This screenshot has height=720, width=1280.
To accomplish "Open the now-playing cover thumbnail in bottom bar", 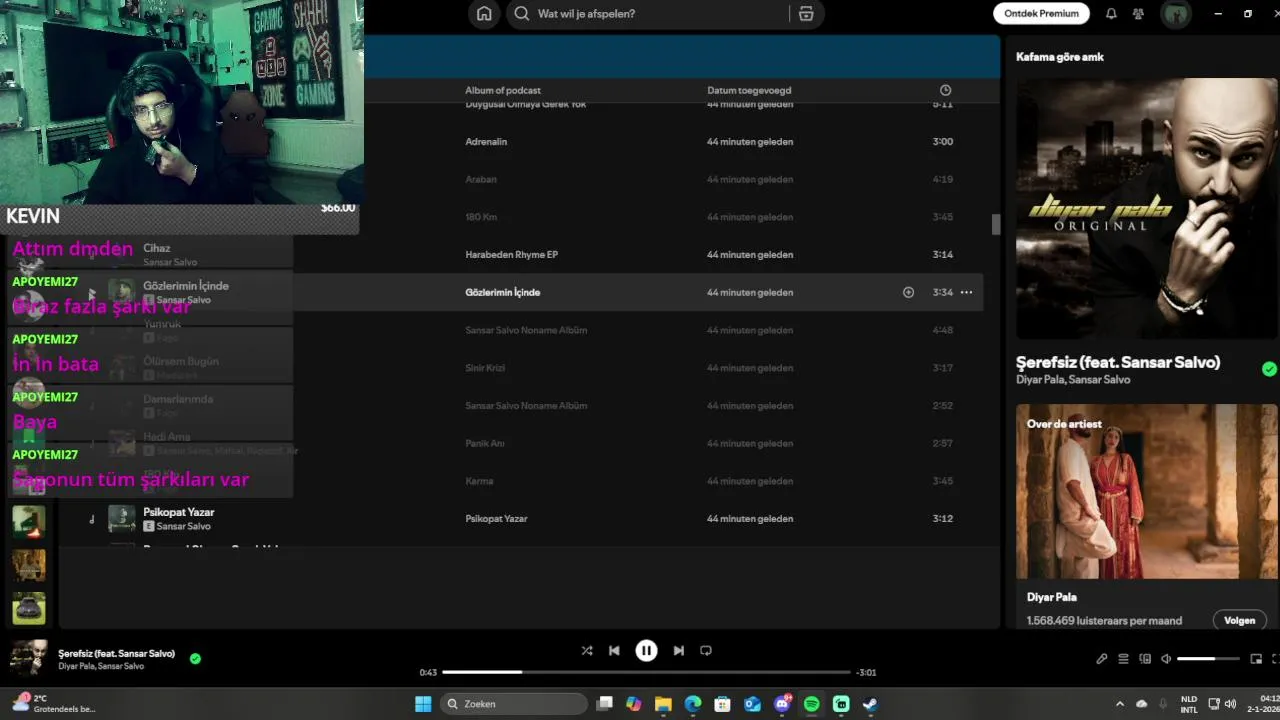I will click(x=28, y=658).
